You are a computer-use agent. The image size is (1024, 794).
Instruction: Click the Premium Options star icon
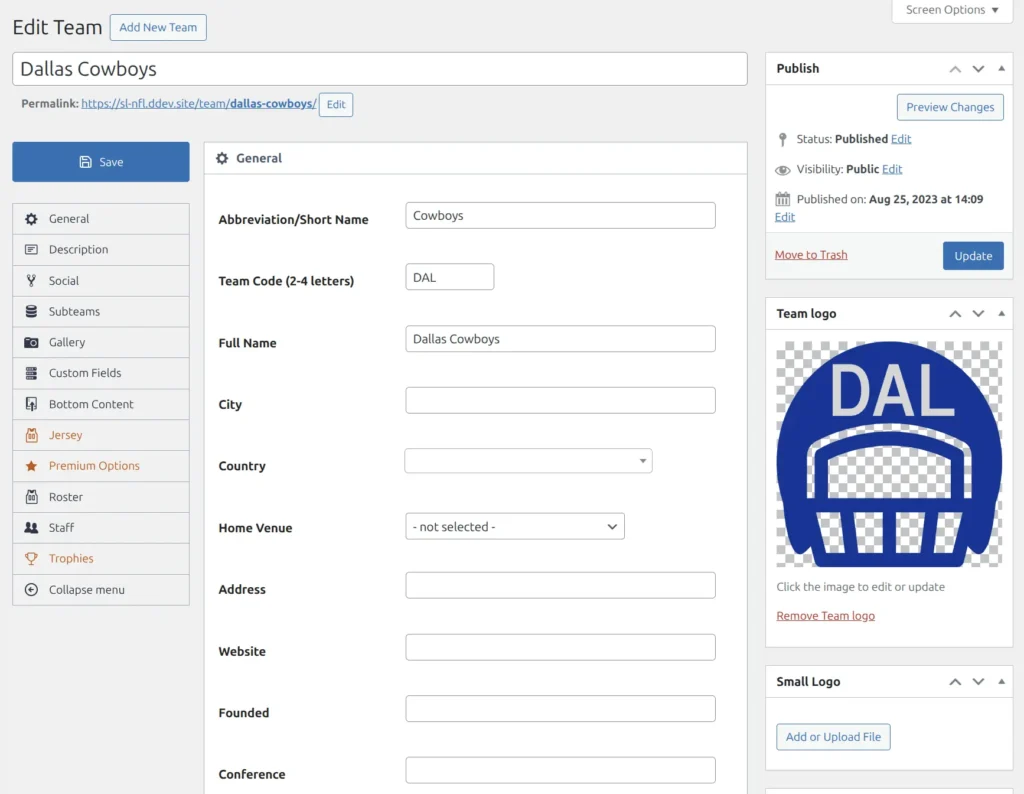tap(31, 466)
